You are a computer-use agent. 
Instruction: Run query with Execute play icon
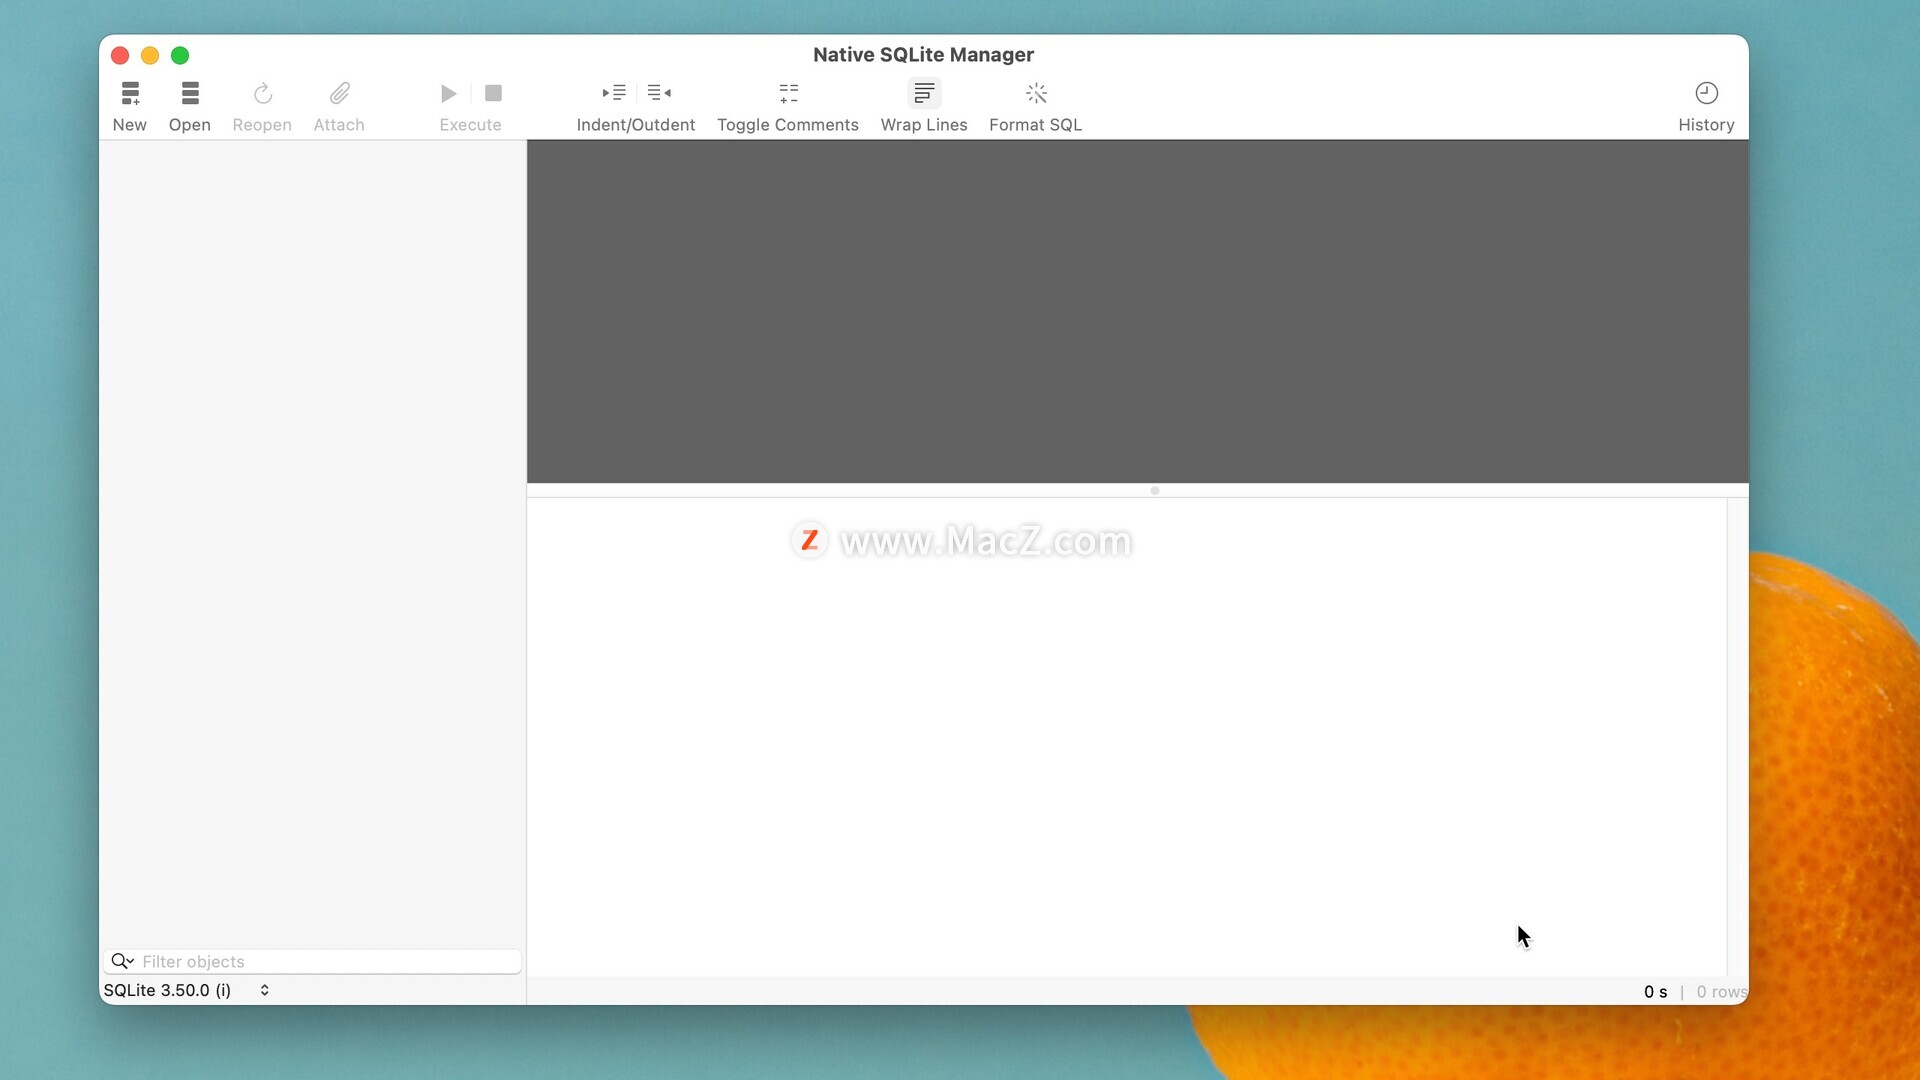449,93
